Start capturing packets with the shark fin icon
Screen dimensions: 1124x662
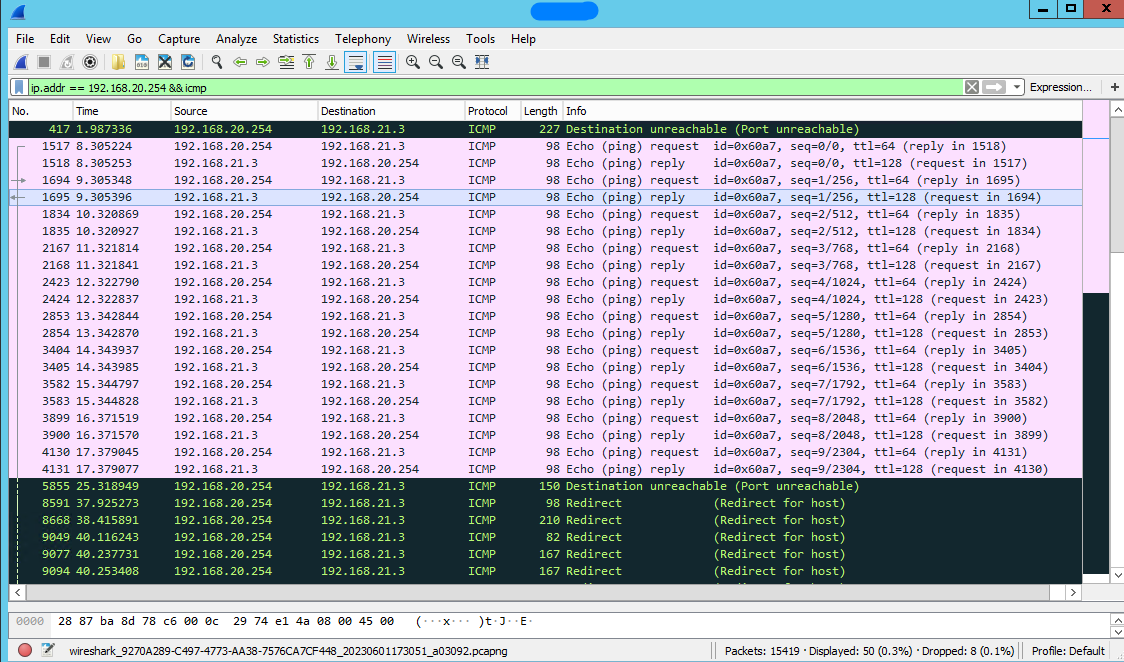click(22, 62)
